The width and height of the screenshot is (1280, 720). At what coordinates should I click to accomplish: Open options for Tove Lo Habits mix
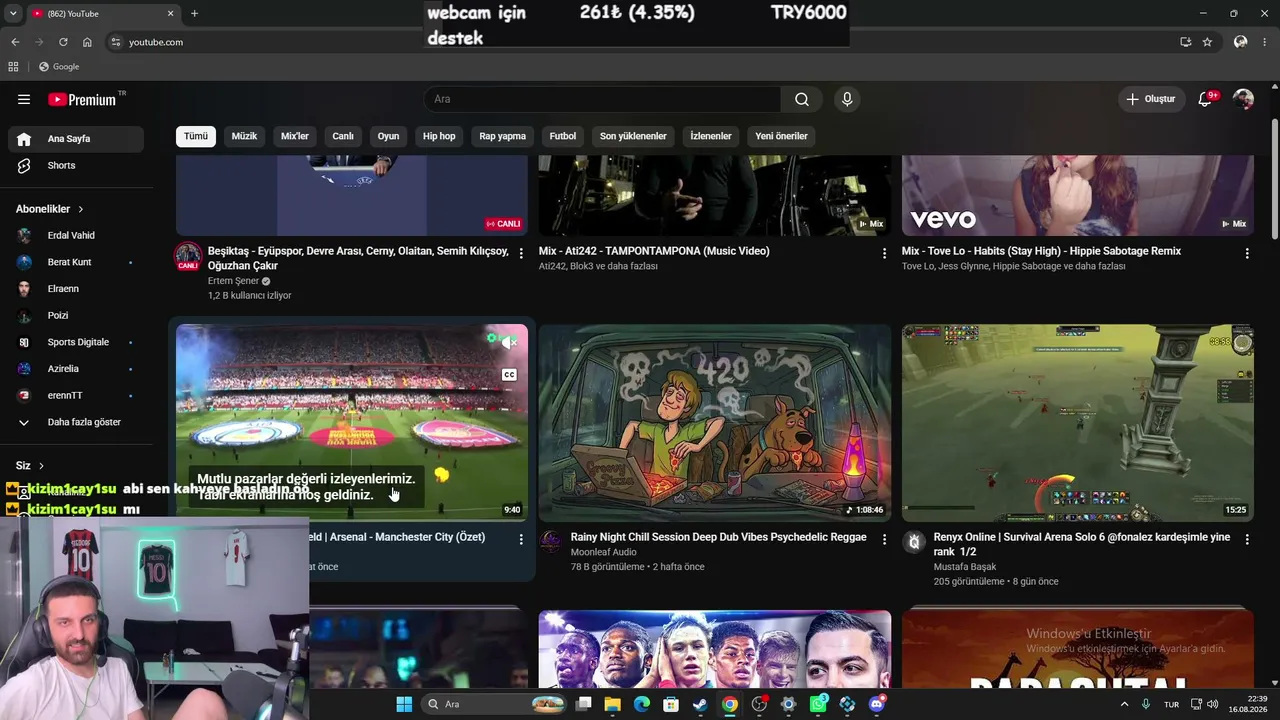[x=1247, y=254]
